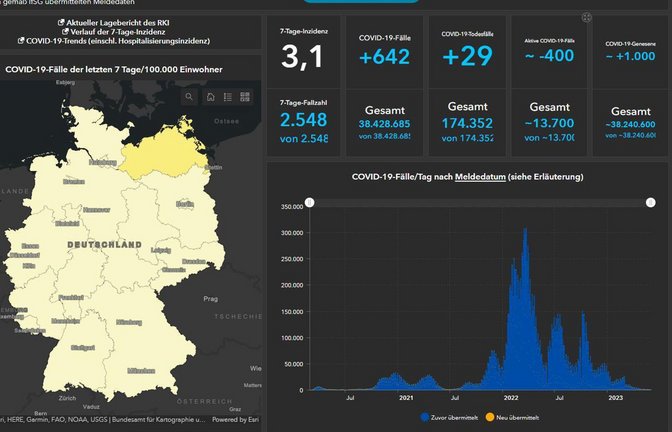
Task: Follow the underlined Meldedatum link in chart title
Action: [x=480, y=177]
